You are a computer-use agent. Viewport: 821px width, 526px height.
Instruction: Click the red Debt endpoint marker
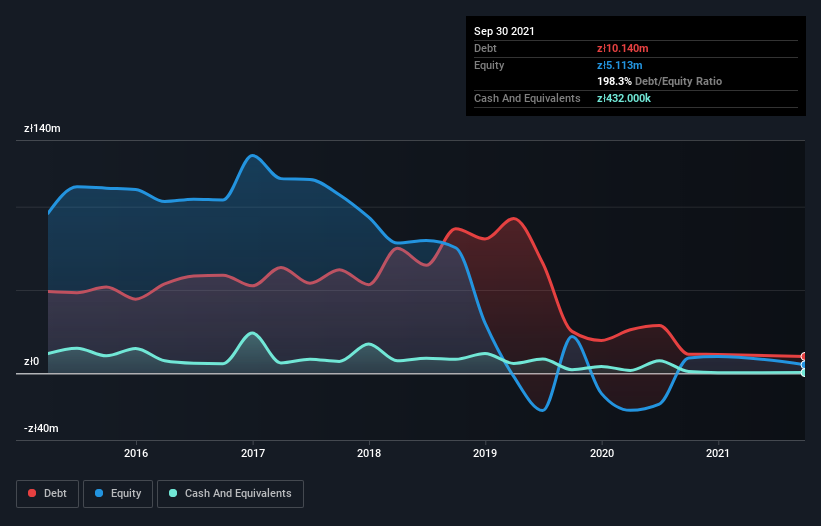(x=804, y=356)
